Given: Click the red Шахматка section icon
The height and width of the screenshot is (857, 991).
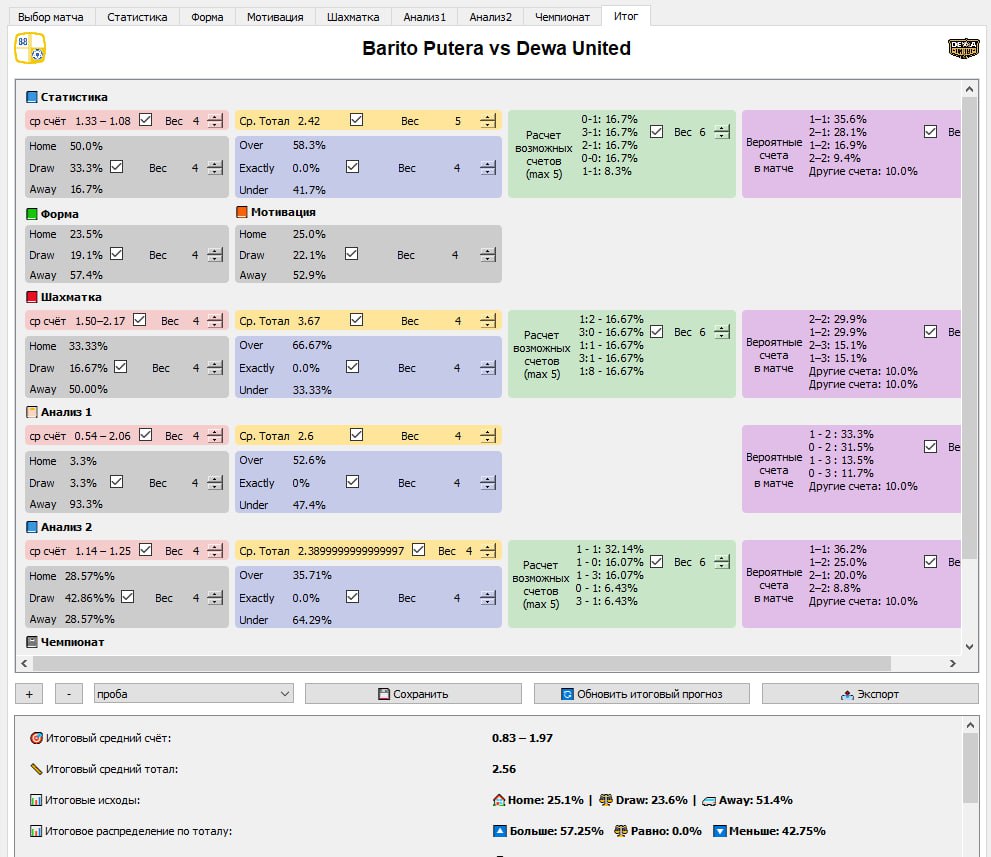Looking at the screenshot, I should click(x=32, y=297).
